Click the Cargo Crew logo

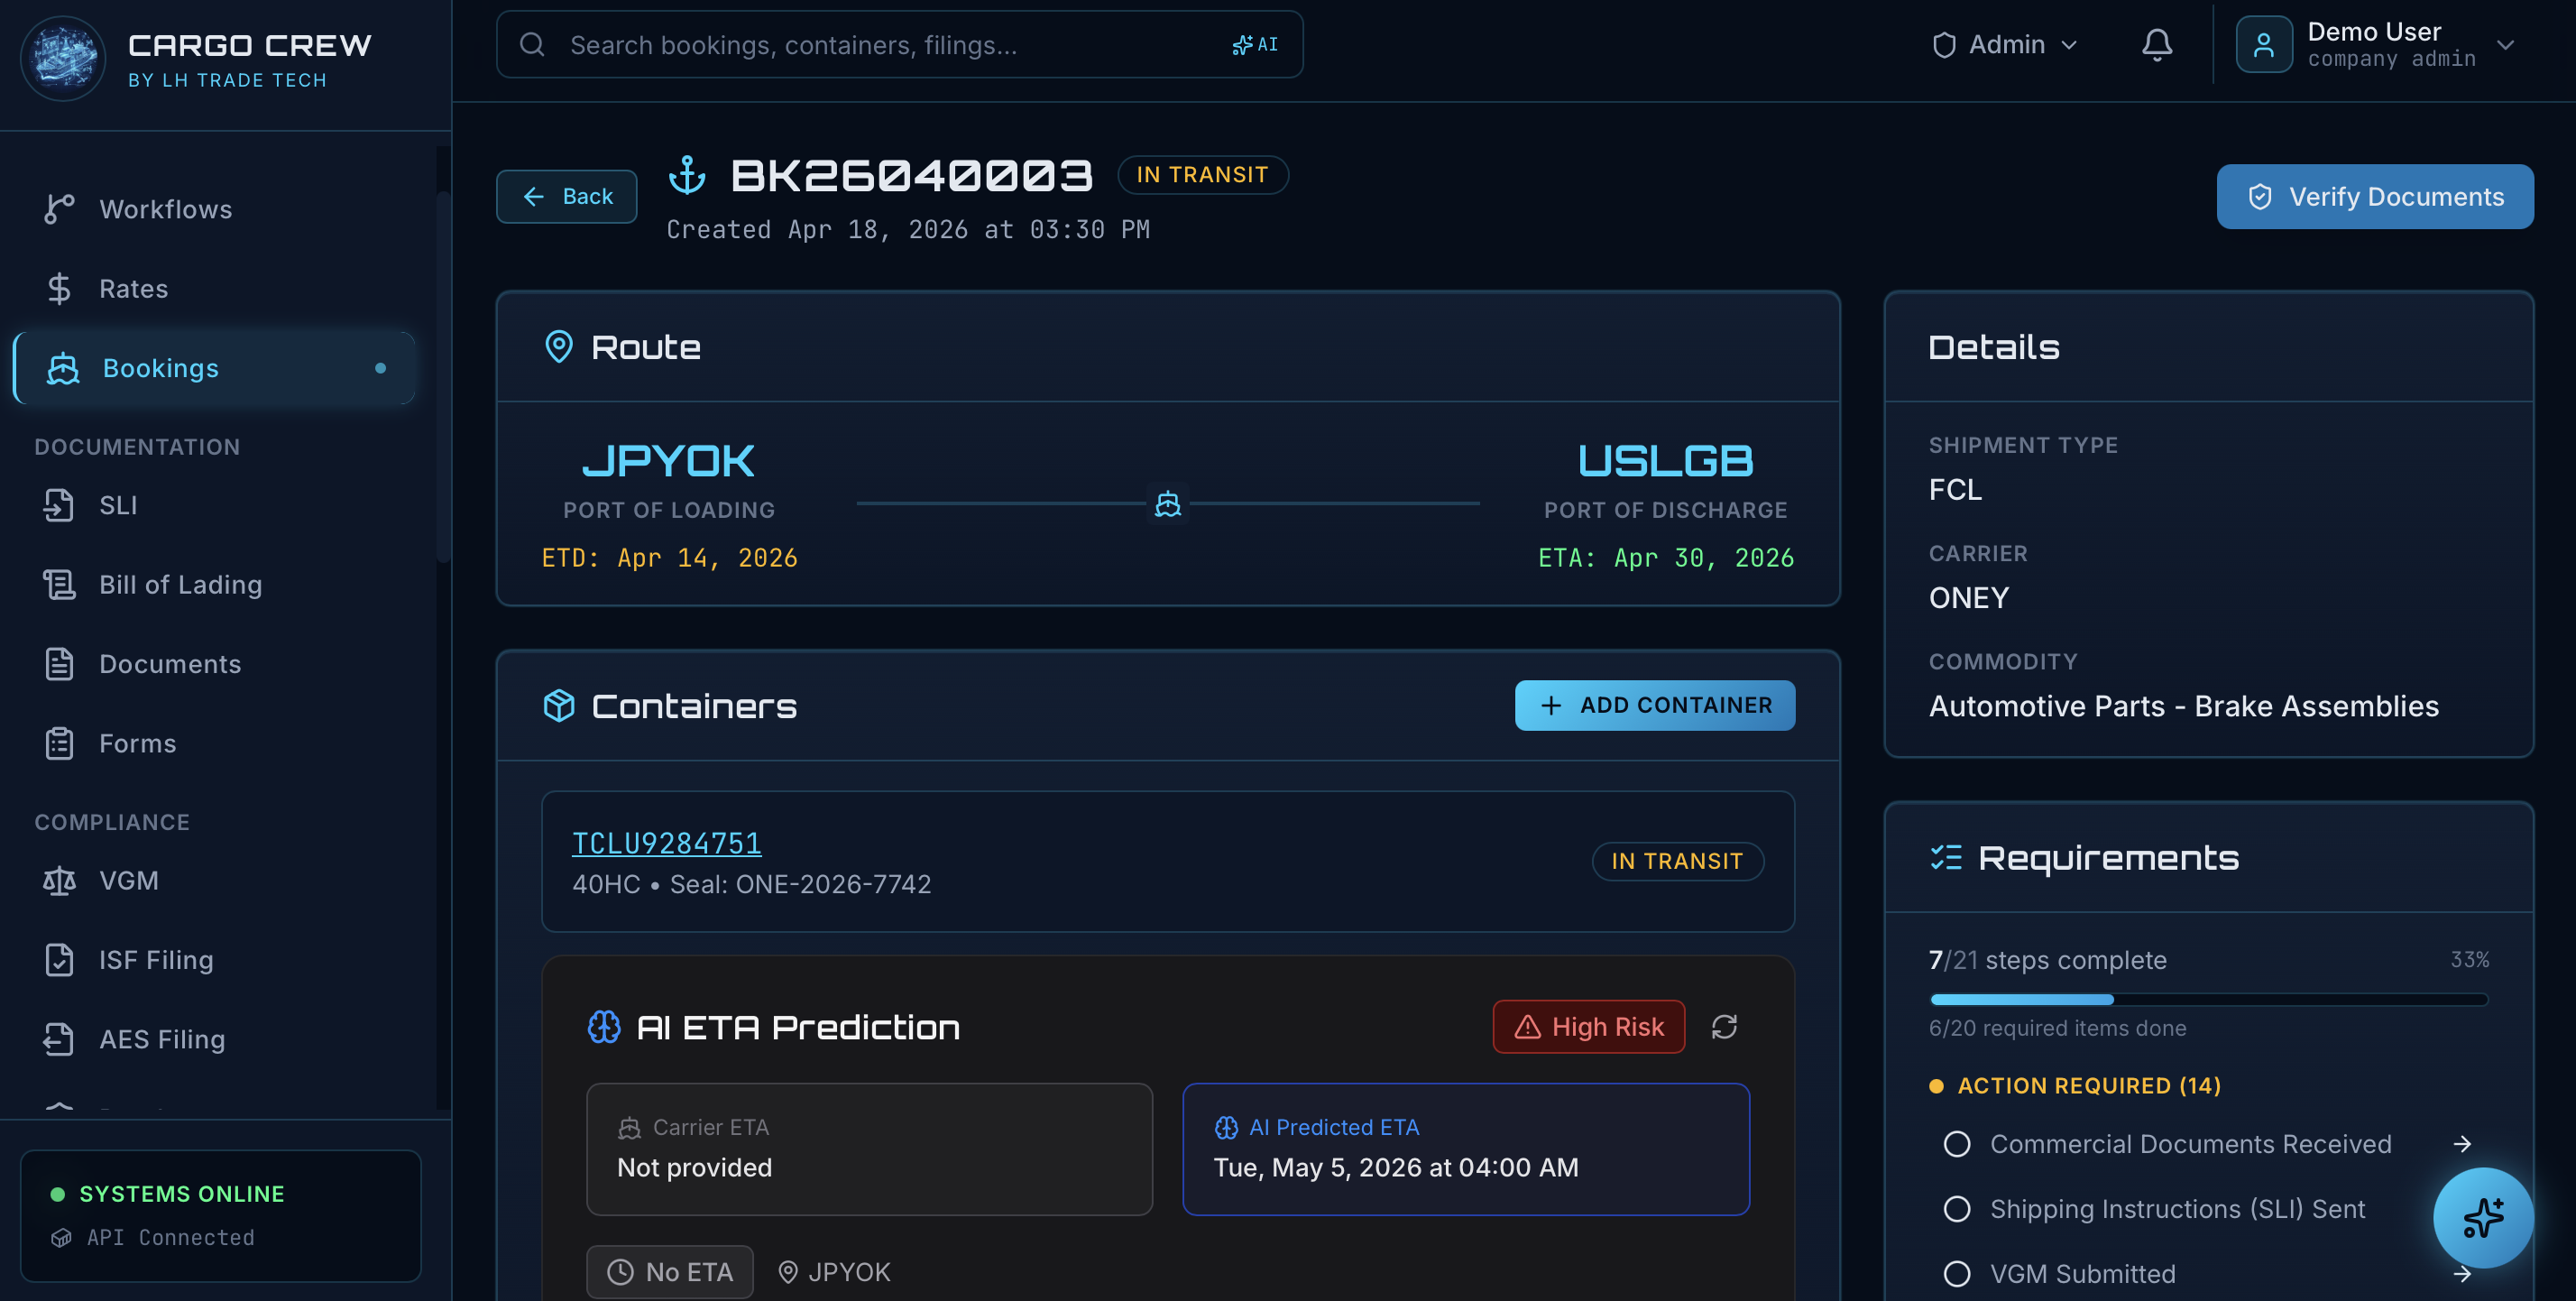63,58
